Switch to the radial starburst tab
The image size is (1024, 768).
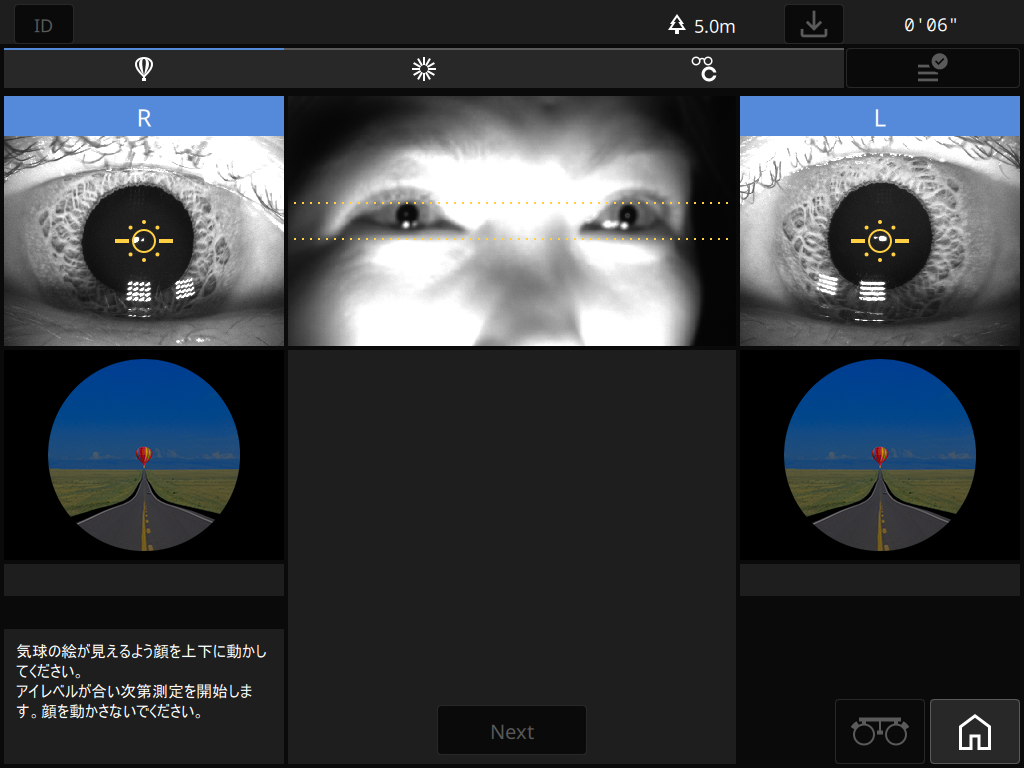click(424, 69)
